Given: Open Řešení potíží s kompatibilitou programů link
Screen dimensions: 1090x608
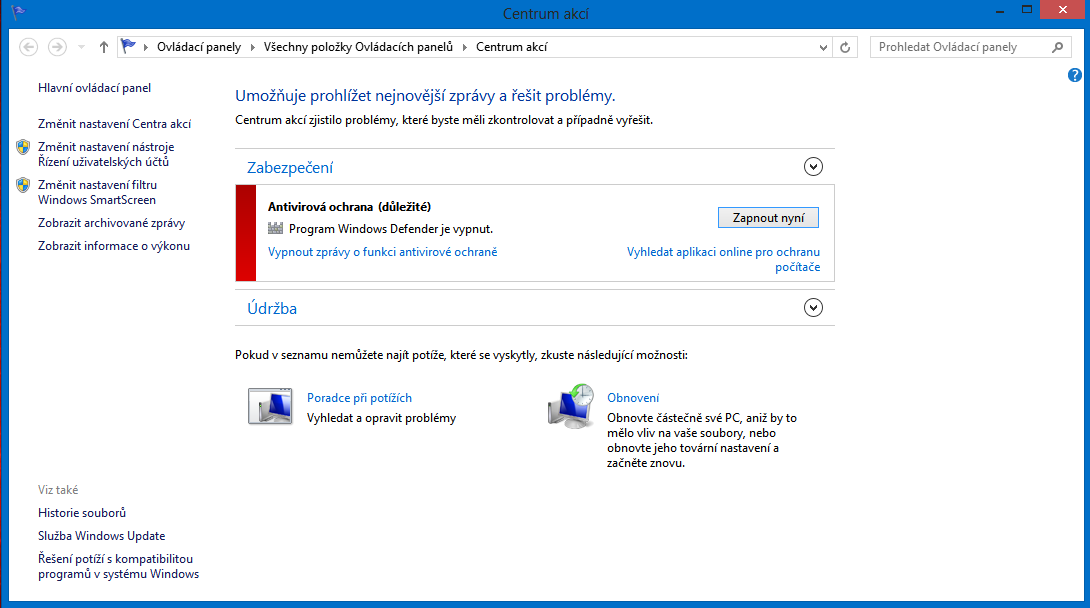Looking at the screenshot, I should click(x=118, y=566).
